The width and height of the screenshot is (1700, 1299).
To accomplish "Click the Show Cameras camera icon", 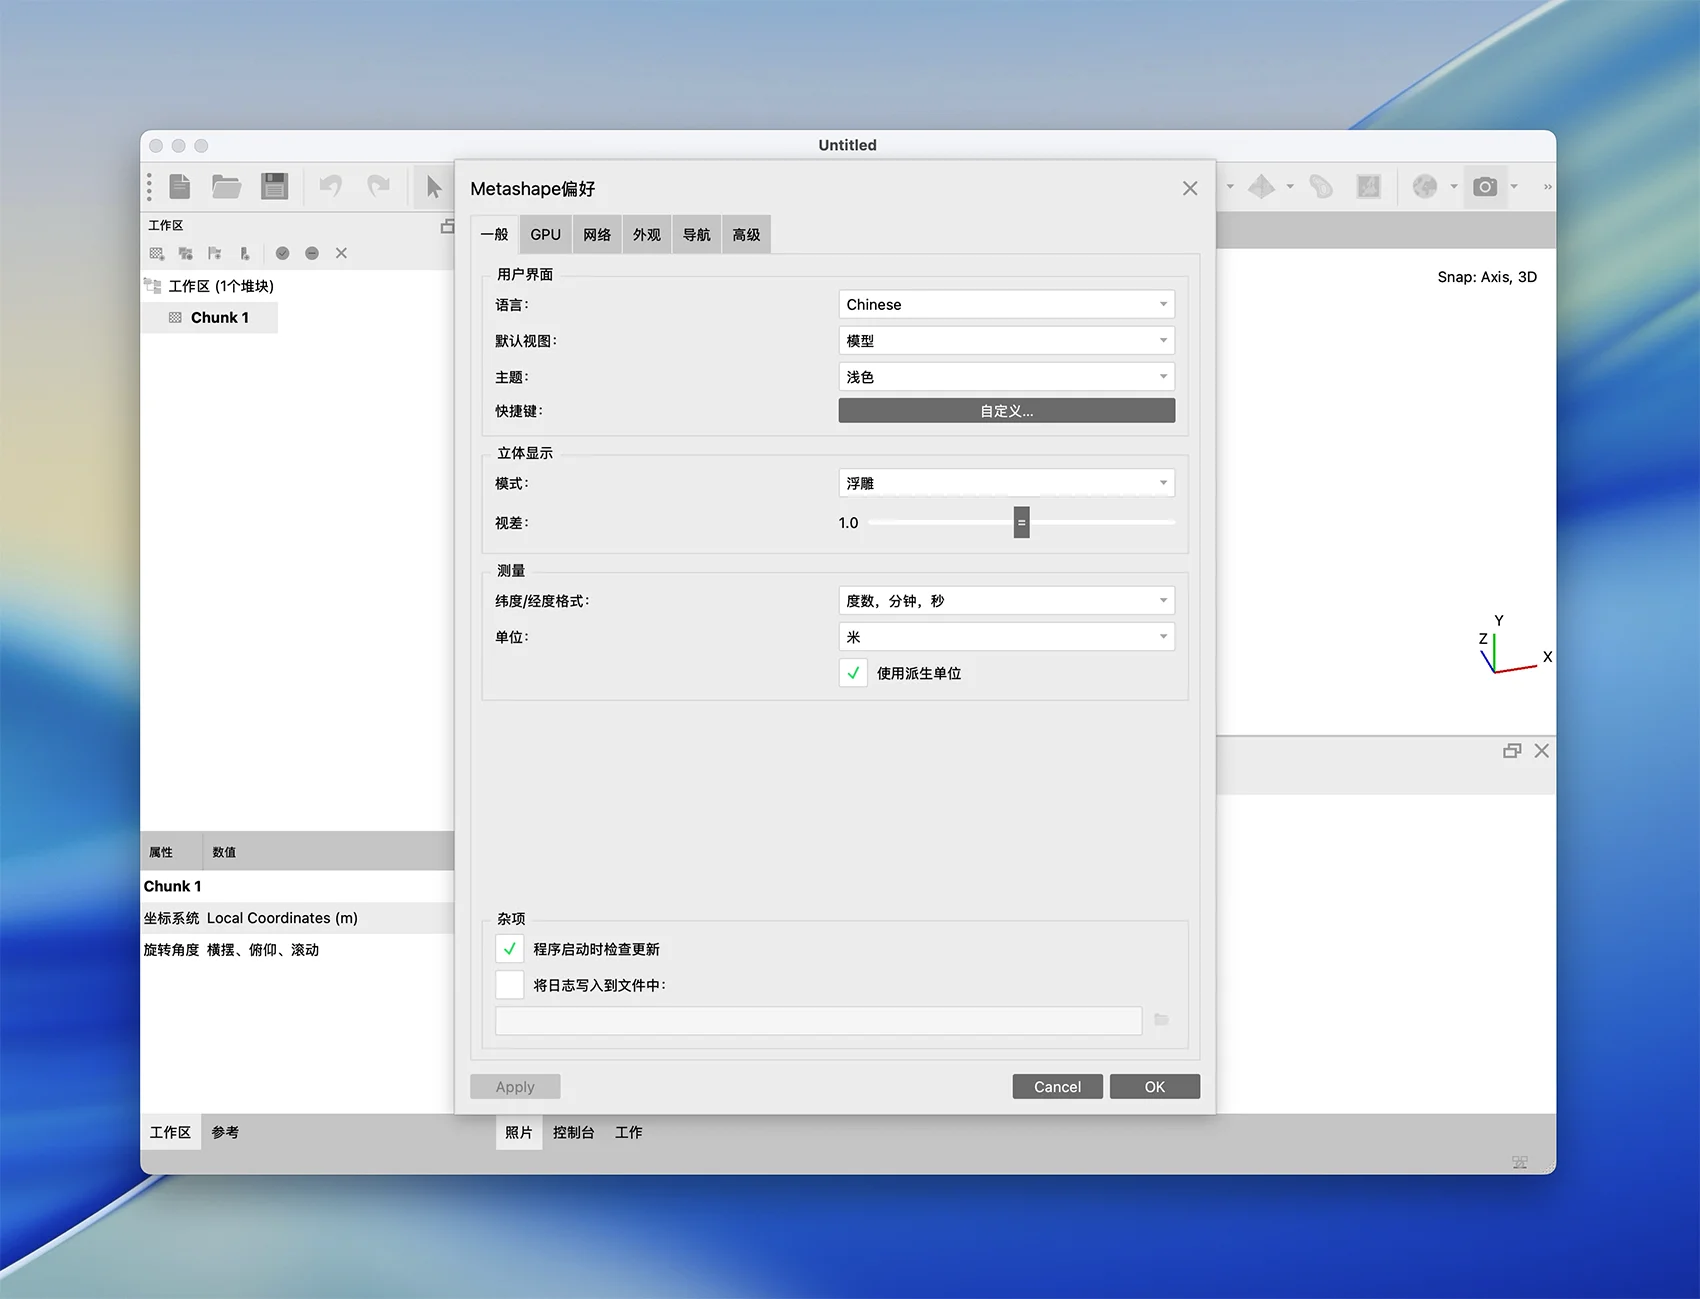I will (1485, 187).
